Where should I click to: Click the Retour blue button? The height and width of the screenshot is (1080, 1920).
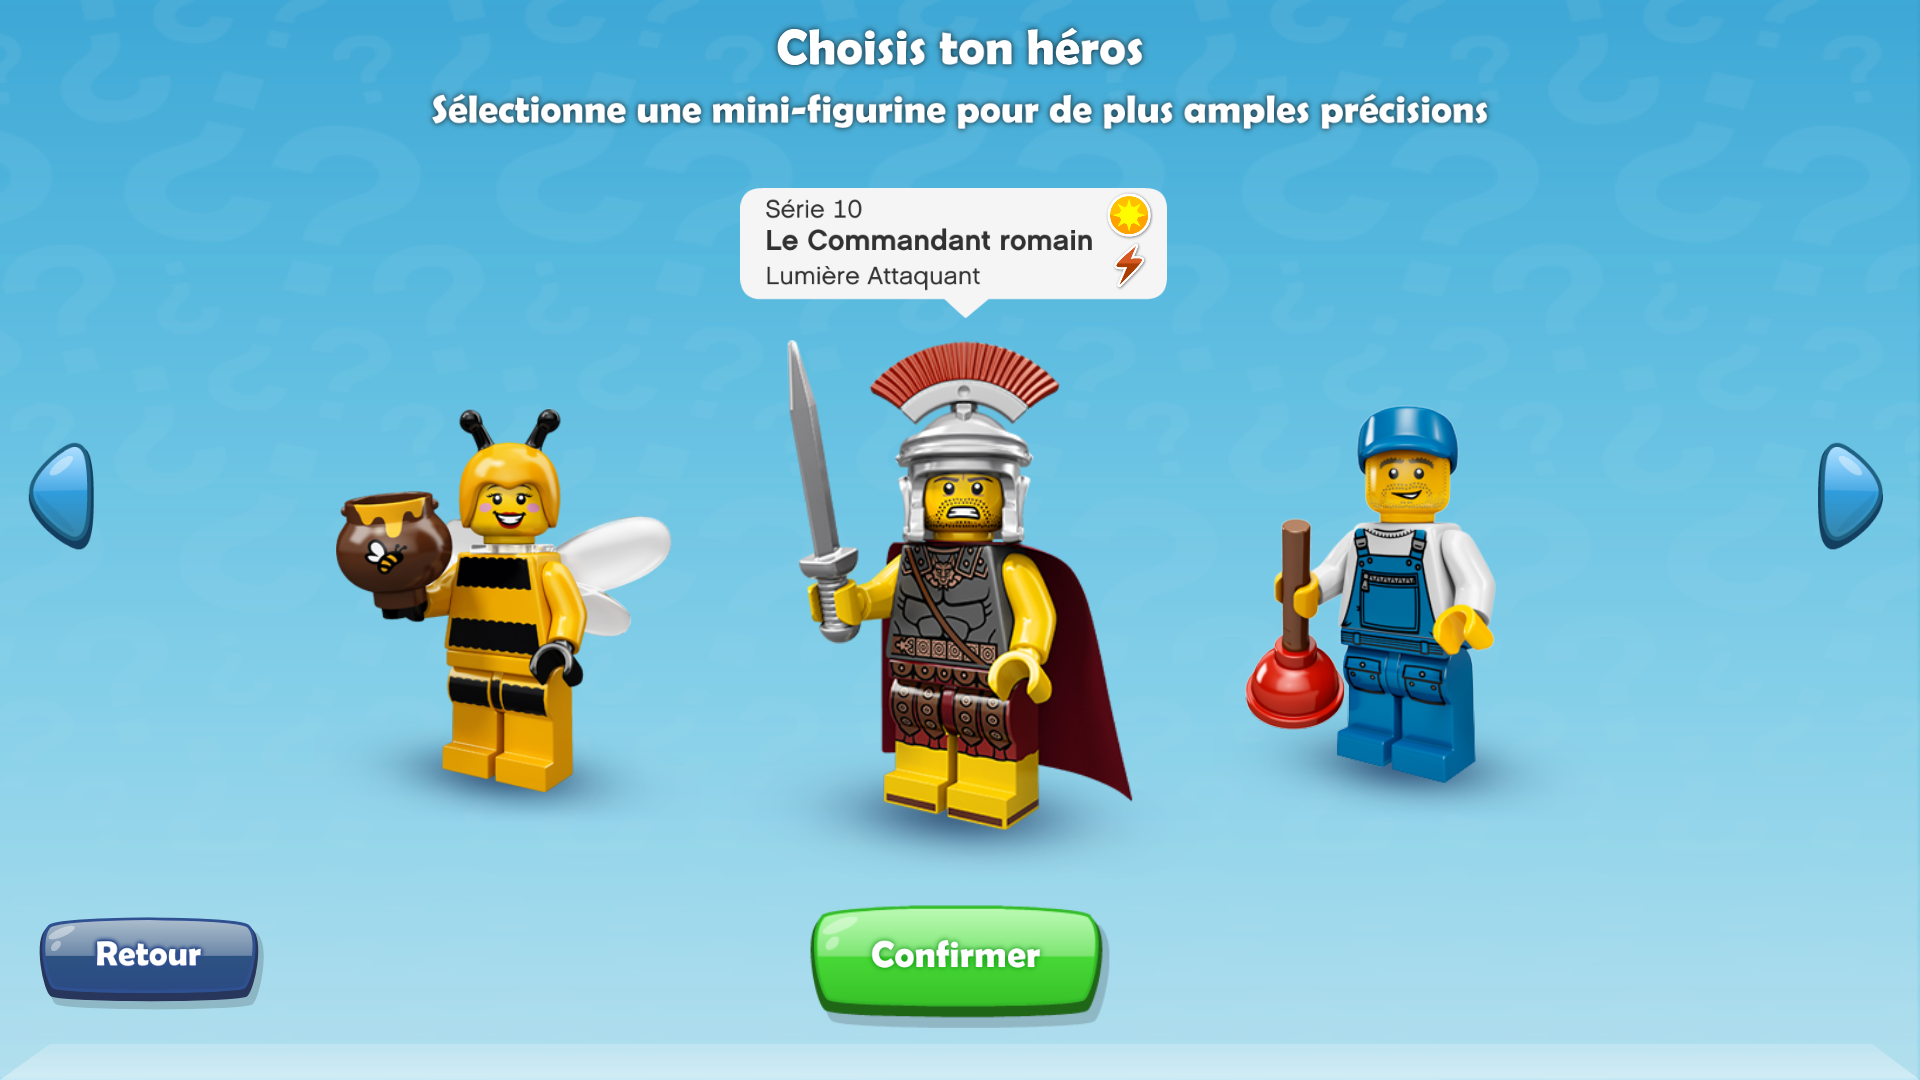[x=149, y=959]
